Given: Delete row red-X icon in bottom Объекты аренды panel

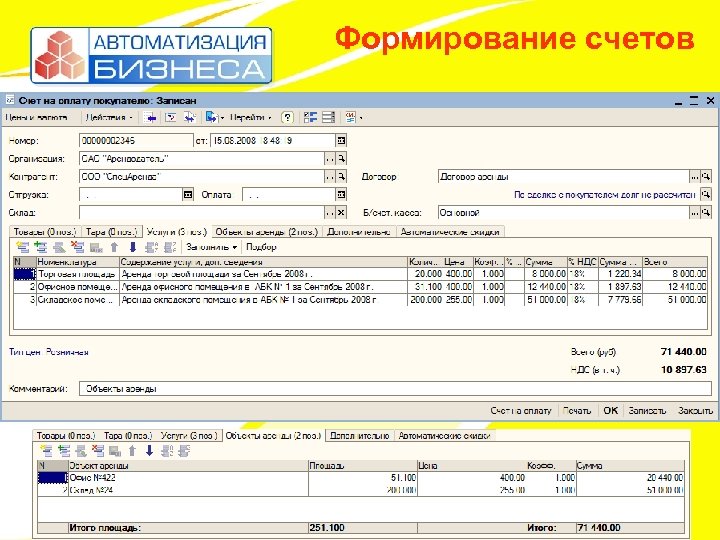Looking at the screenshot, I should [98, 451].
